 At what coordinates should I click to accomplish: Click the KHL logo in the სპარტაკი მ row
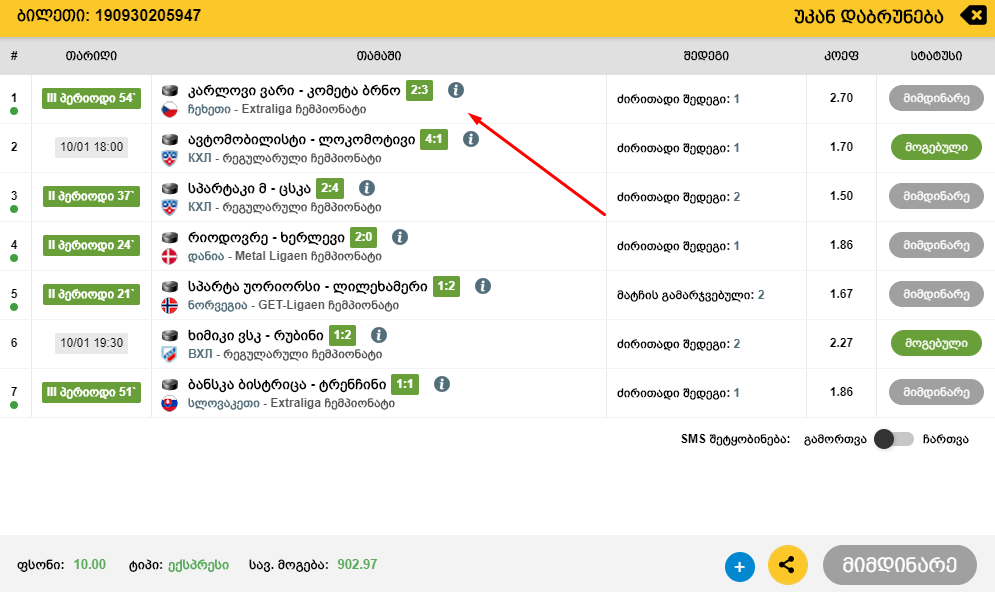(169, 207)
